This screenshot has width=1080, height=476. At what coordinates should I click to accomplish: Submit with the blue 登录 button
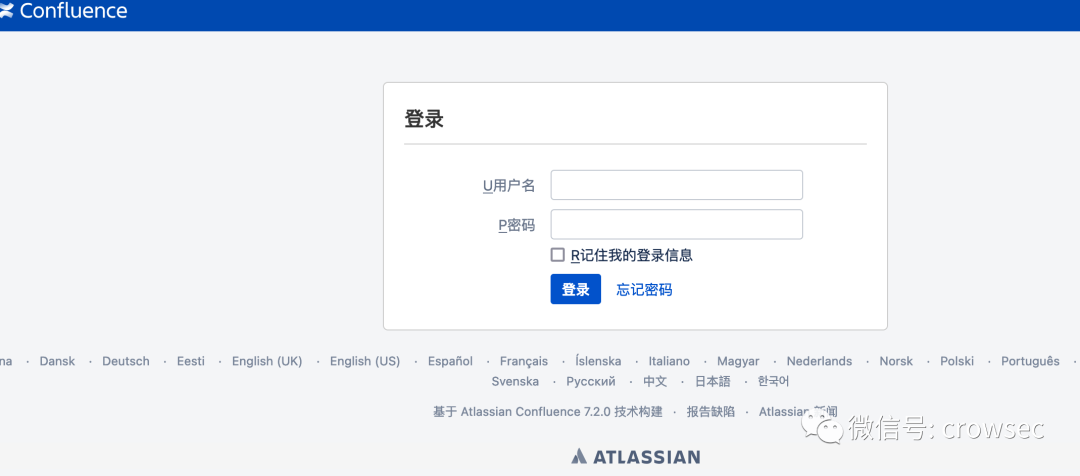pyautogui.click(x=576, y=289)
